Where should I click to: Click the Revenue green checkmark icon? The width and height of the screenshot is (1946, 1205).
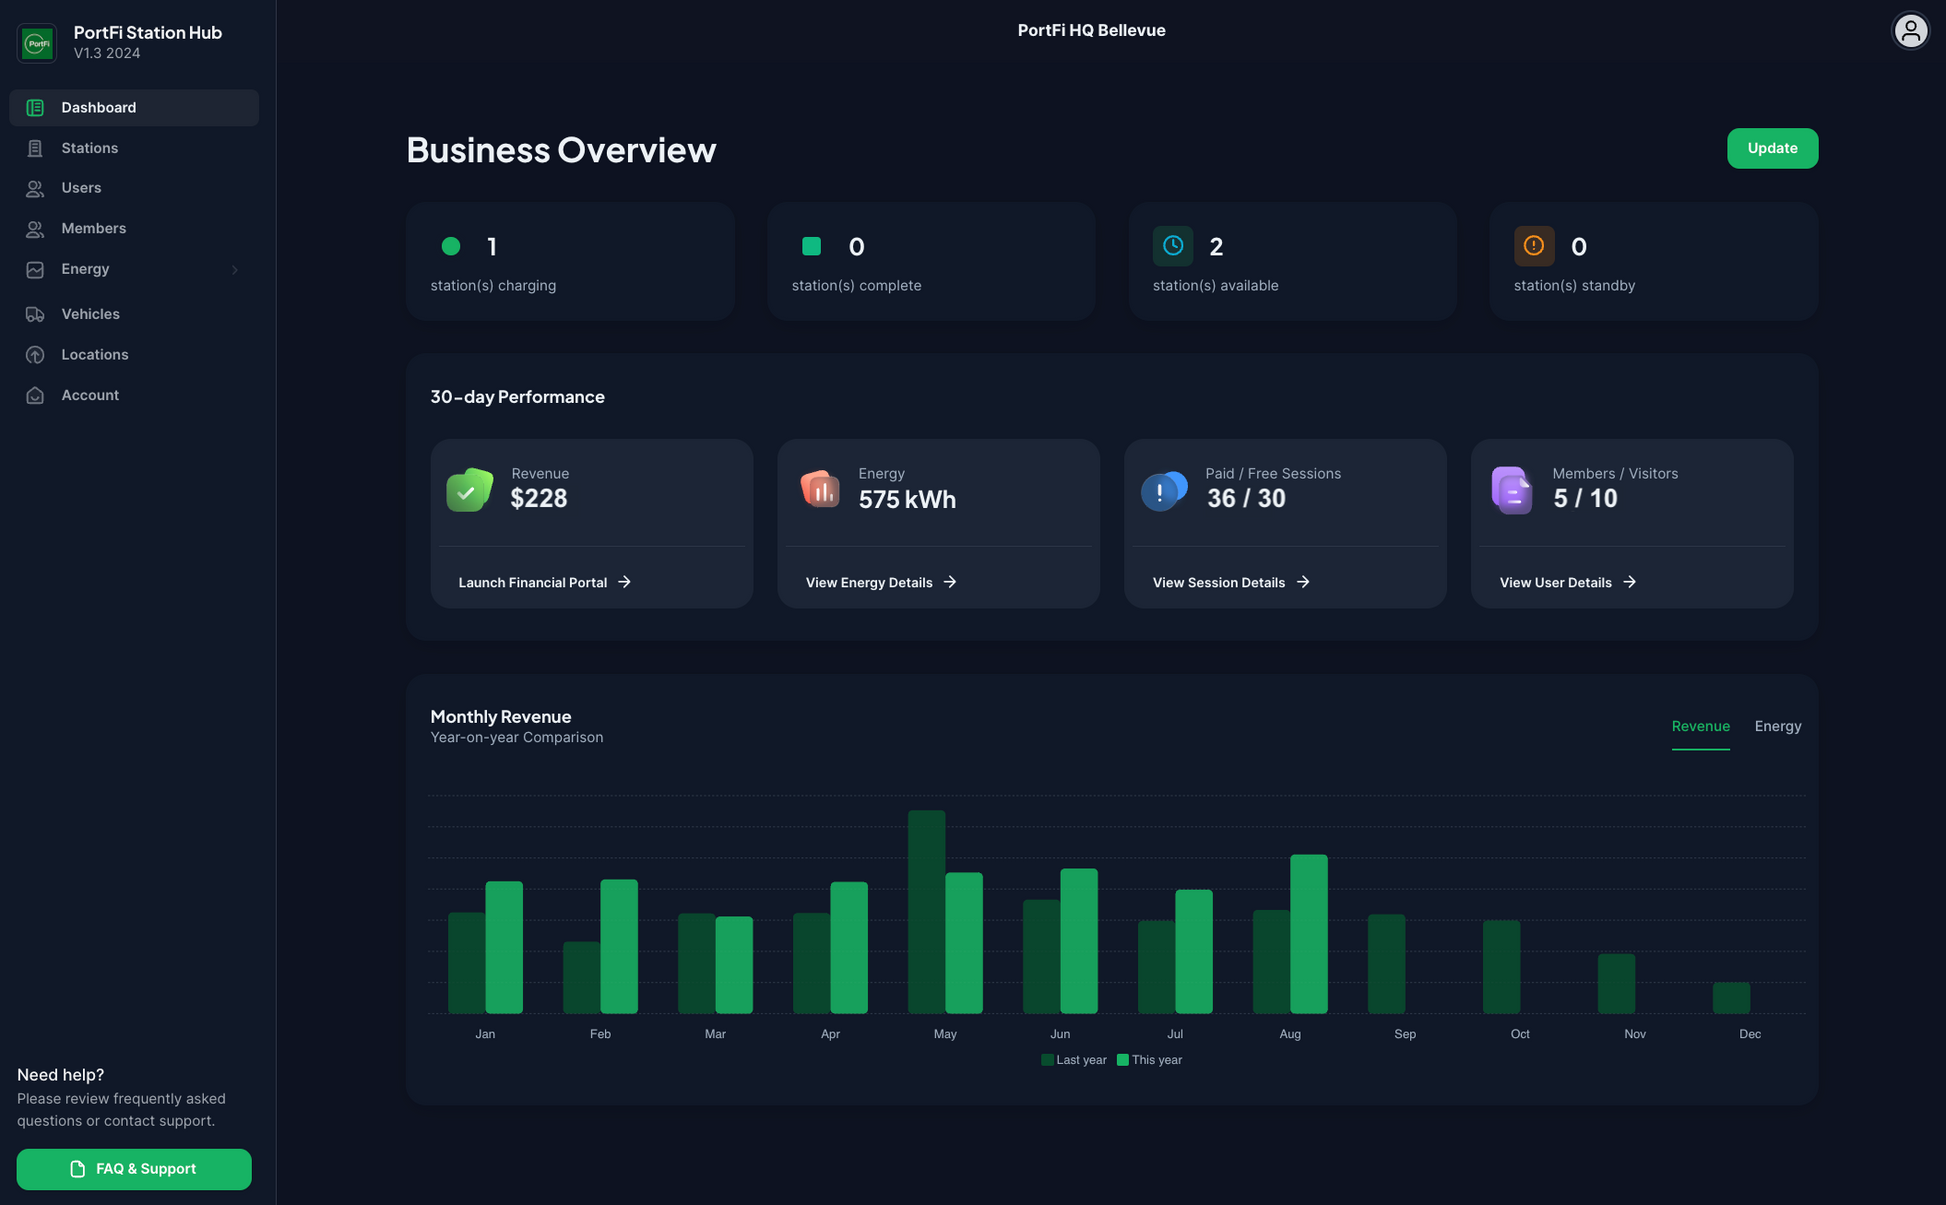click(x=469, y=489)
